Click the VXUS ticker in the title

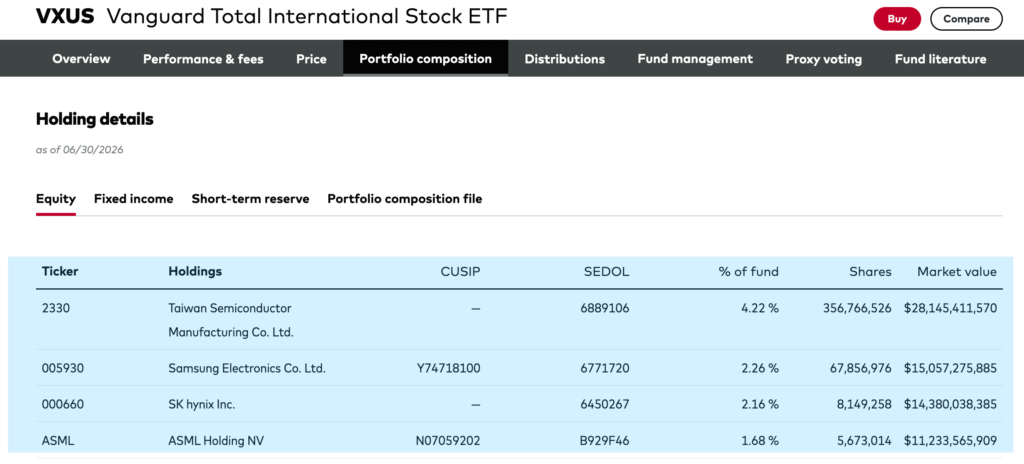point(65,16)
